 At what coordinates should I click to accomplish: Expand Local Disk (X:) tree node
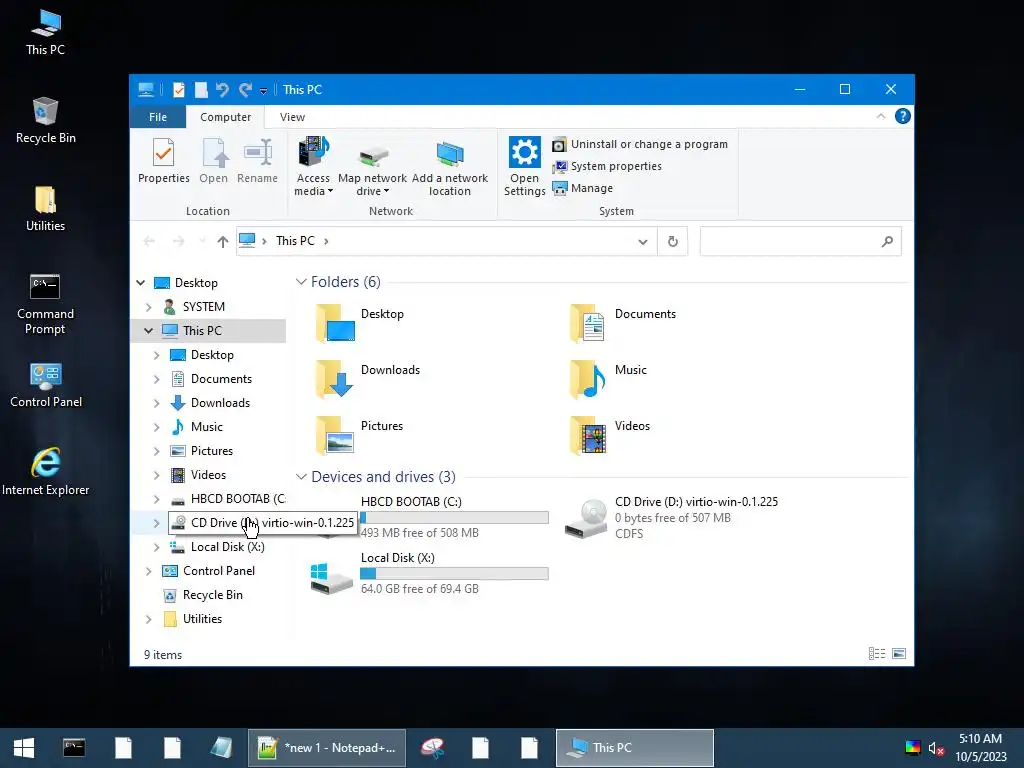click(x=157, y=547)
